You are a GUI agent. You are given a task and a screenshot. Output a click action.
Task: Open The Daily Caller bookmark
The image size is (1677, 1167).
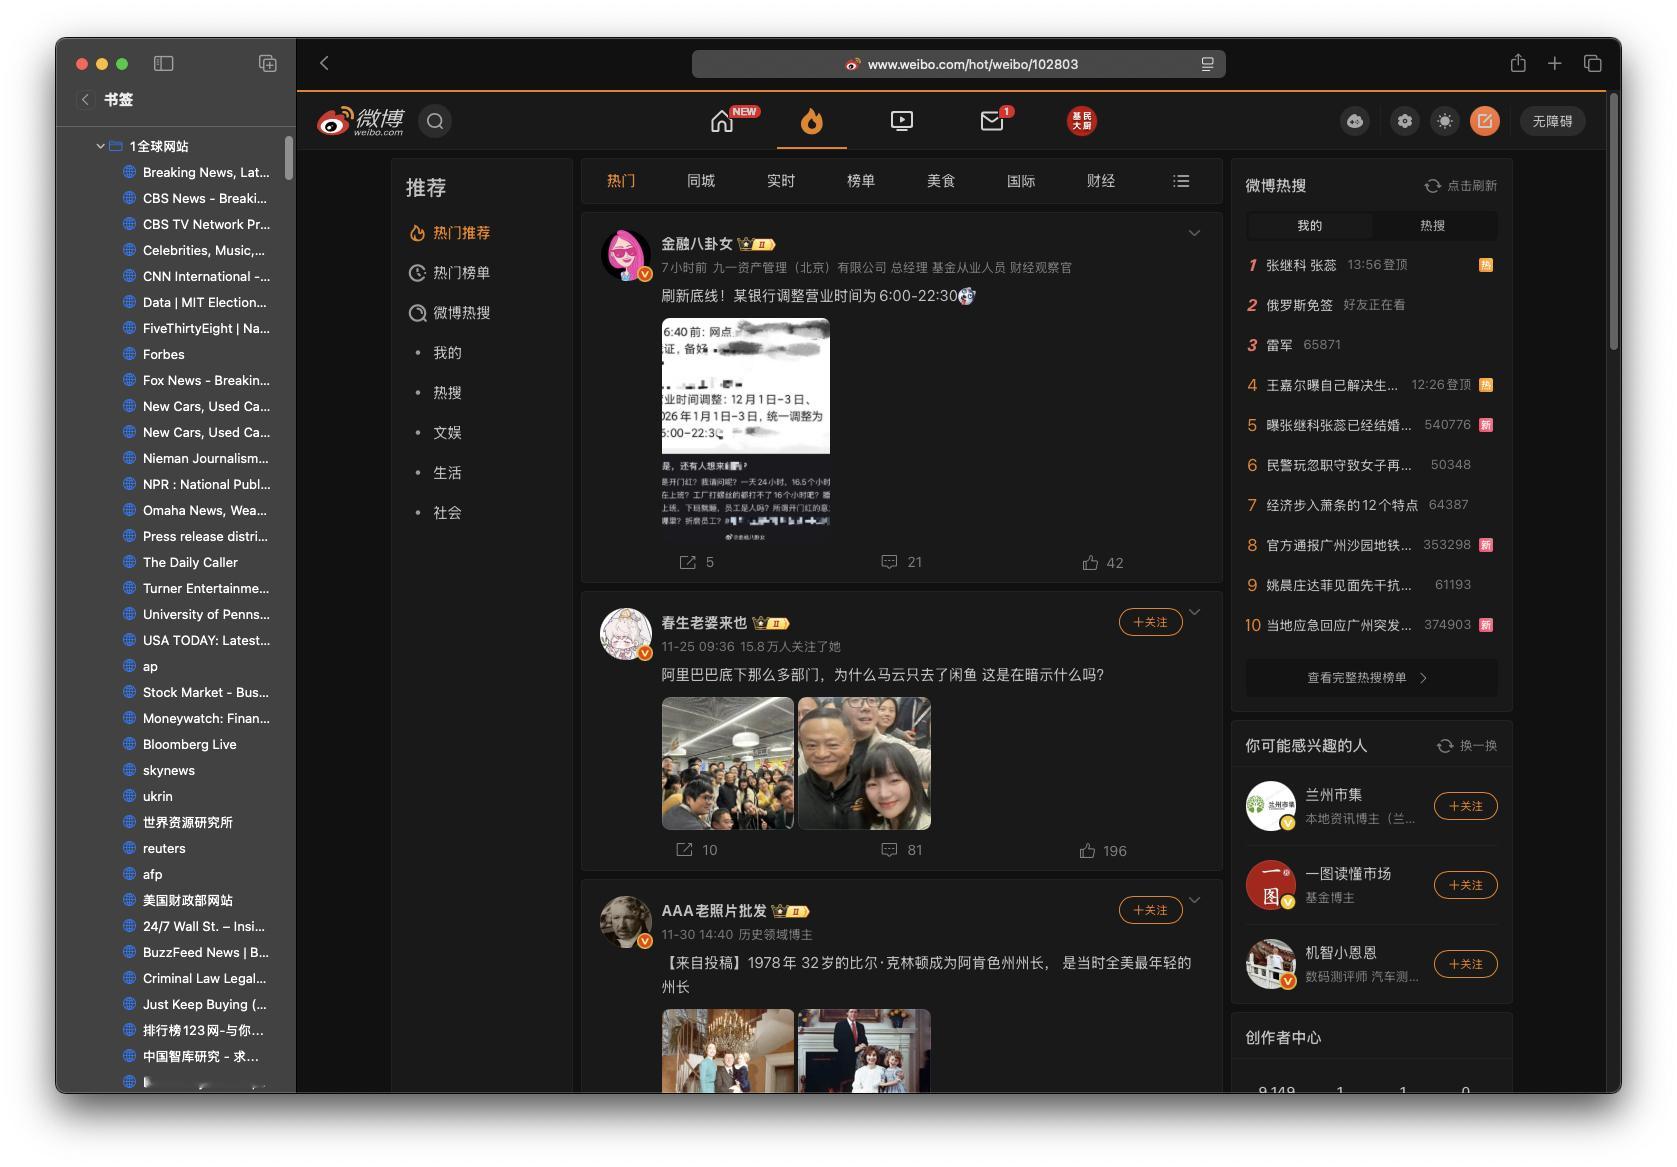(x=190, y=562)
